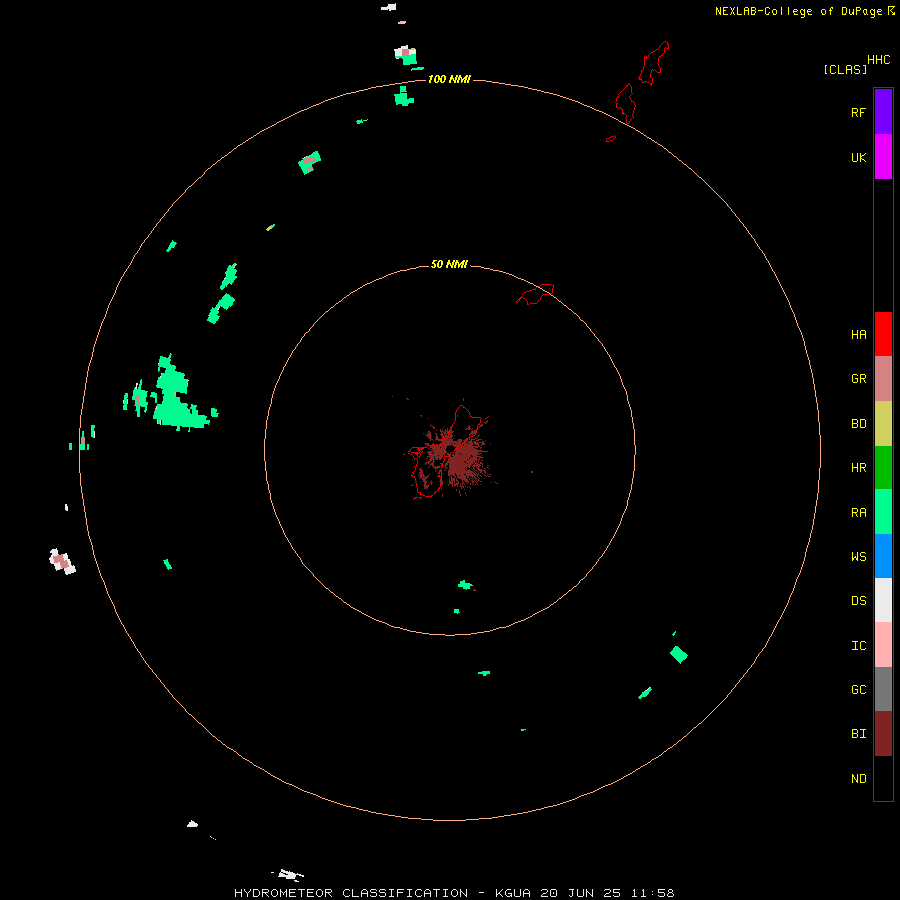Click the DS white legend swatch
The height and width of the screenshot is (900, 900).
883,600
